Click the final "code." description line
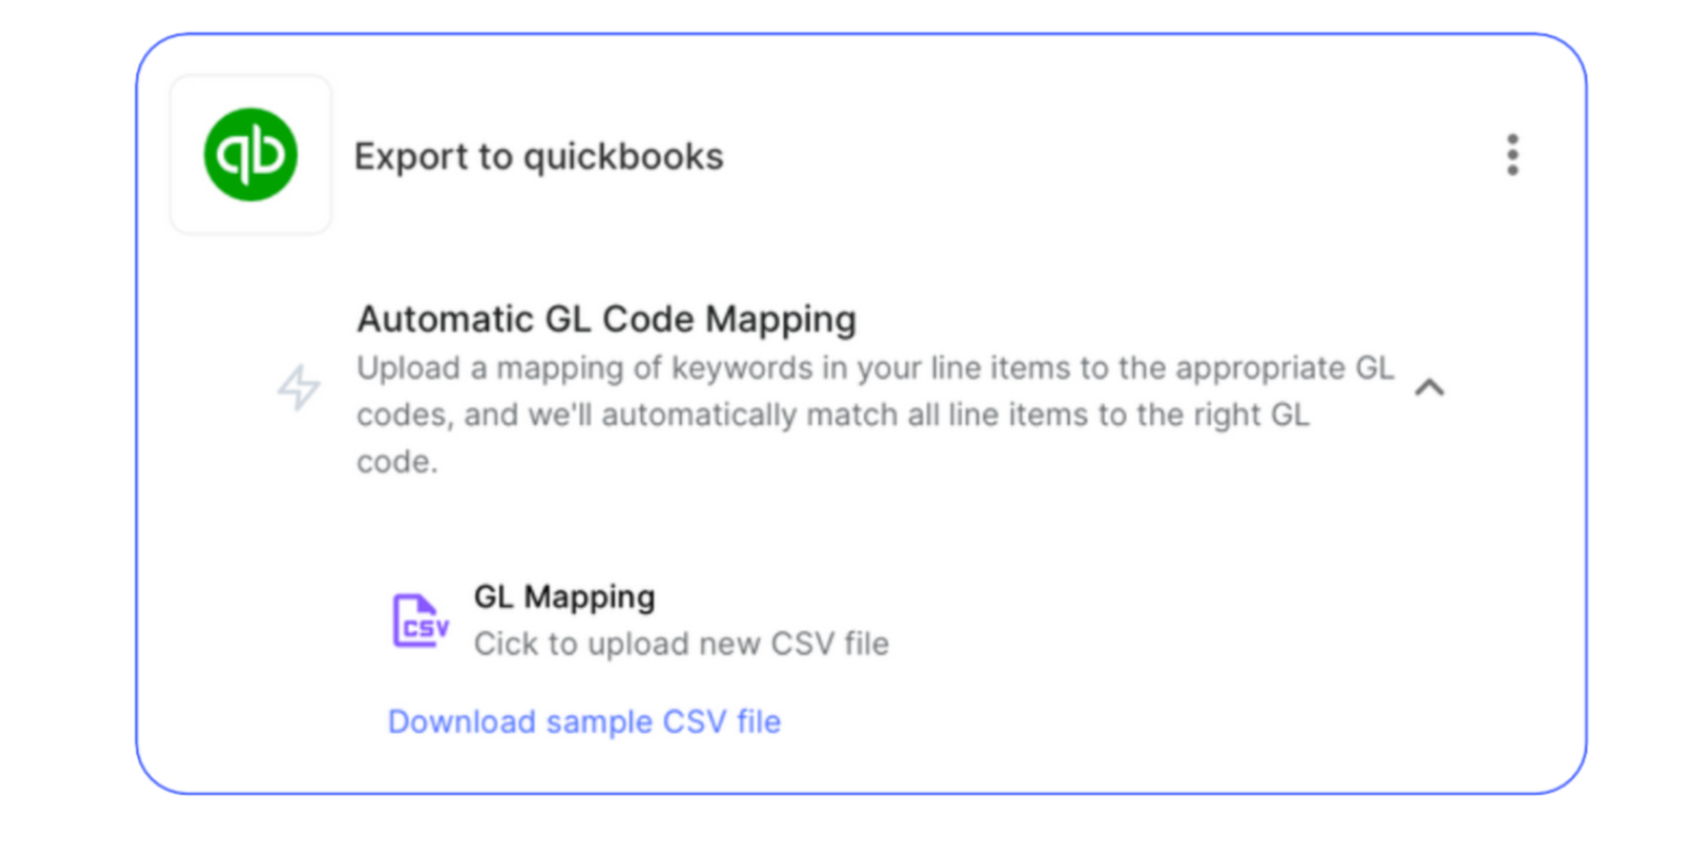 397,462
